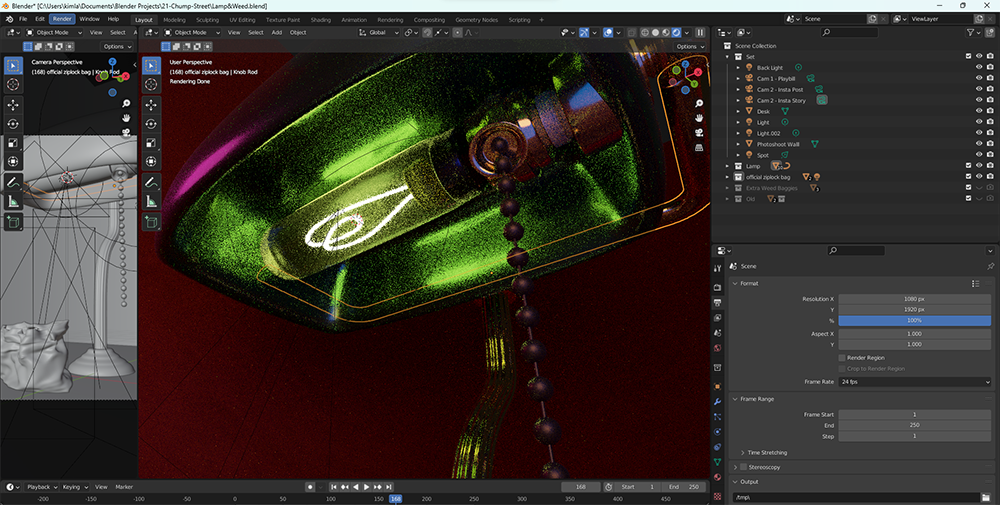Toggle Extra Weed Baggies collection checkbox
The height and width of the screenshot is (505, 1000).
point(968,187)
